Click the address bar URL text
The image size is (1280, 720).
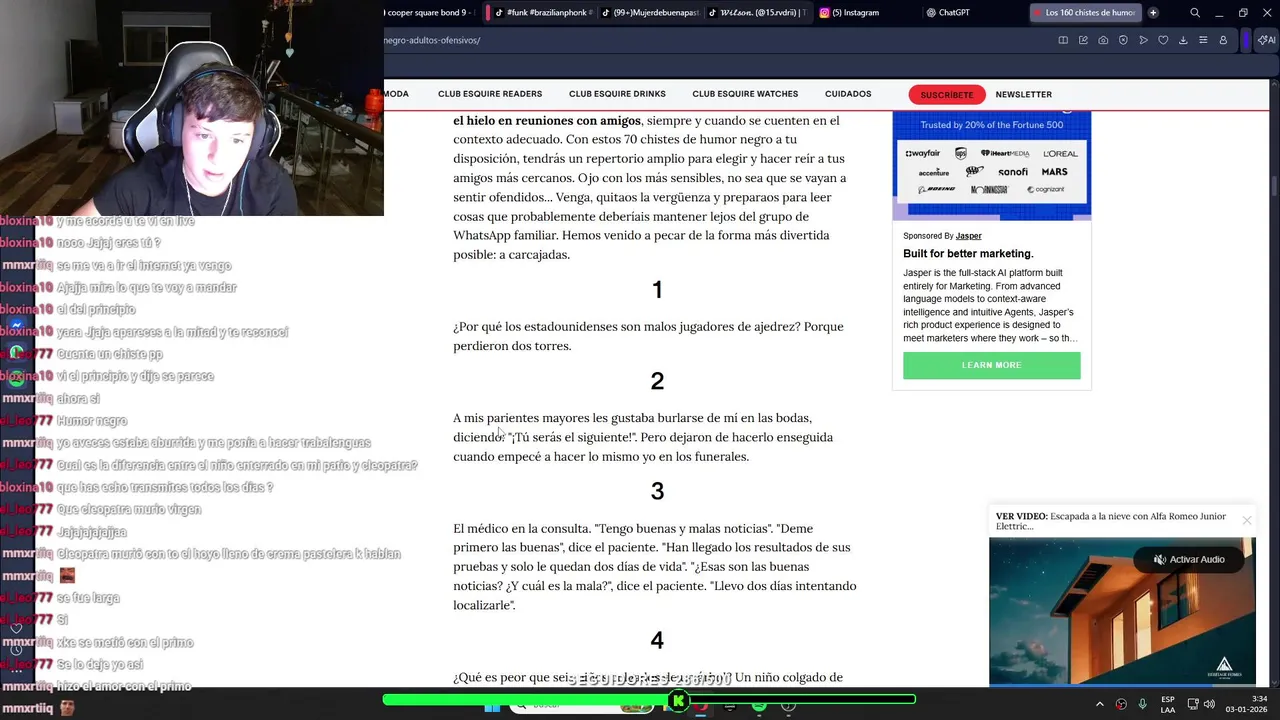(432, 40)
